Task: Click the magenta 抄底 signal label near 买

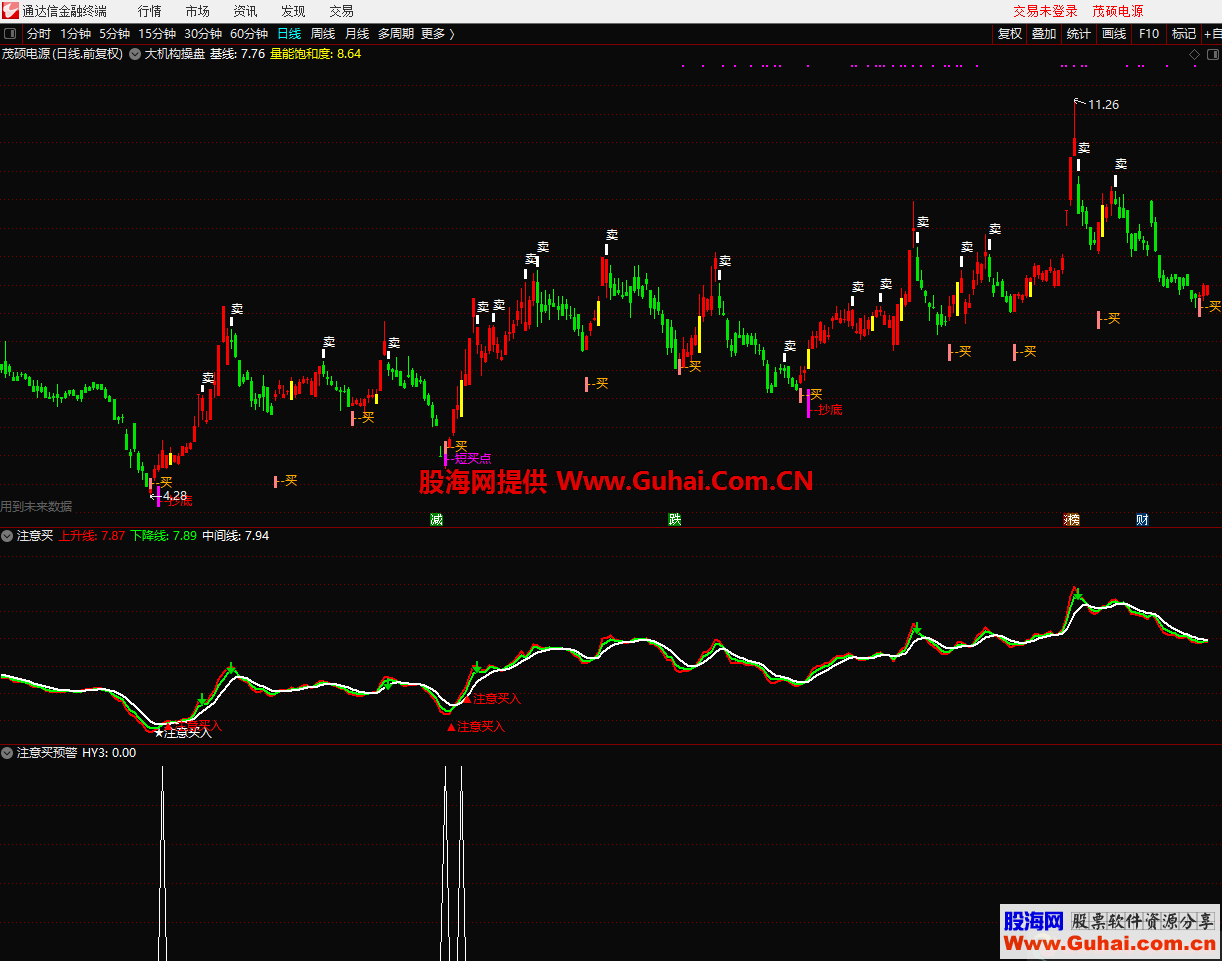Action: (x=830, y=409)
